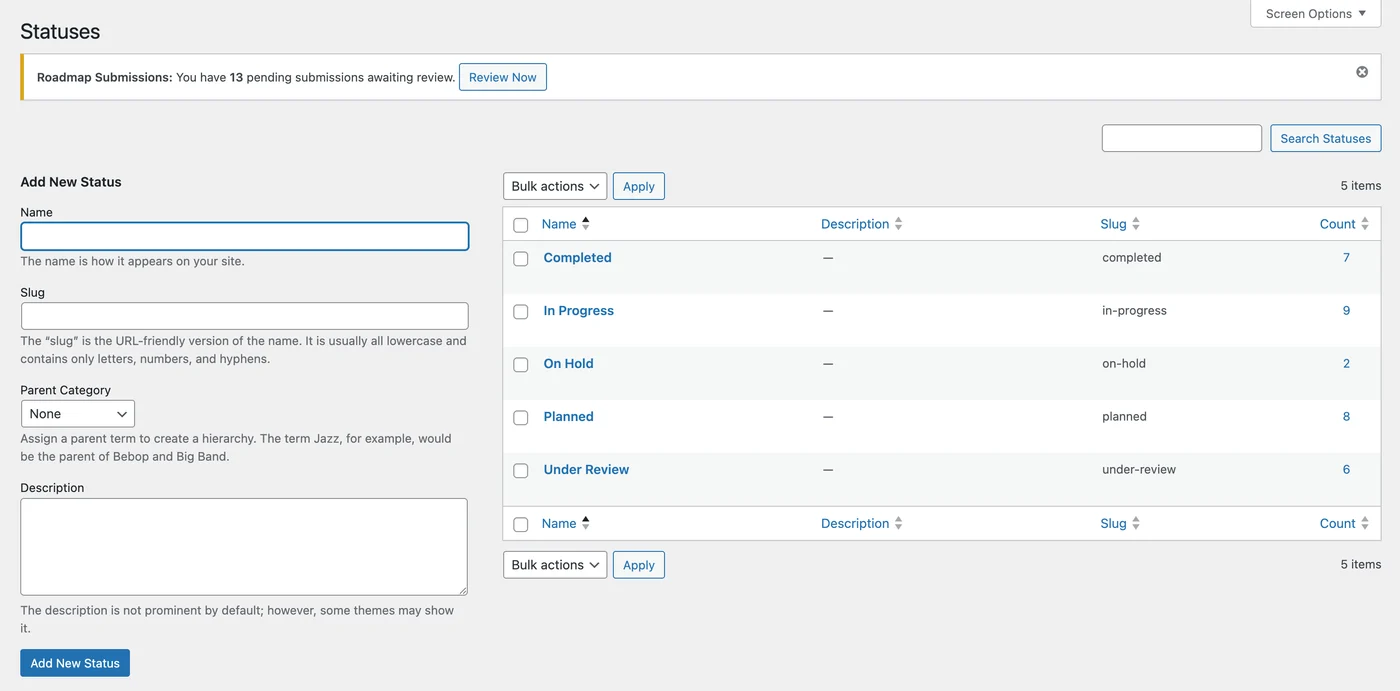Open count 8 for Planned

pyautogui.click(x=1346, y=416)
